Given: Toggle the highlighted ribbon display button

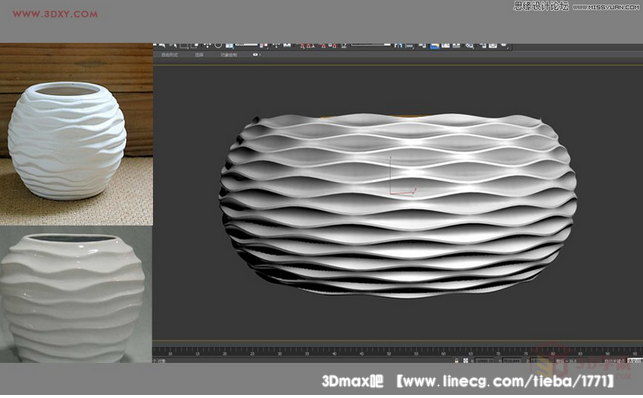Looking at the screenshot, I should [x=435, y=45].
